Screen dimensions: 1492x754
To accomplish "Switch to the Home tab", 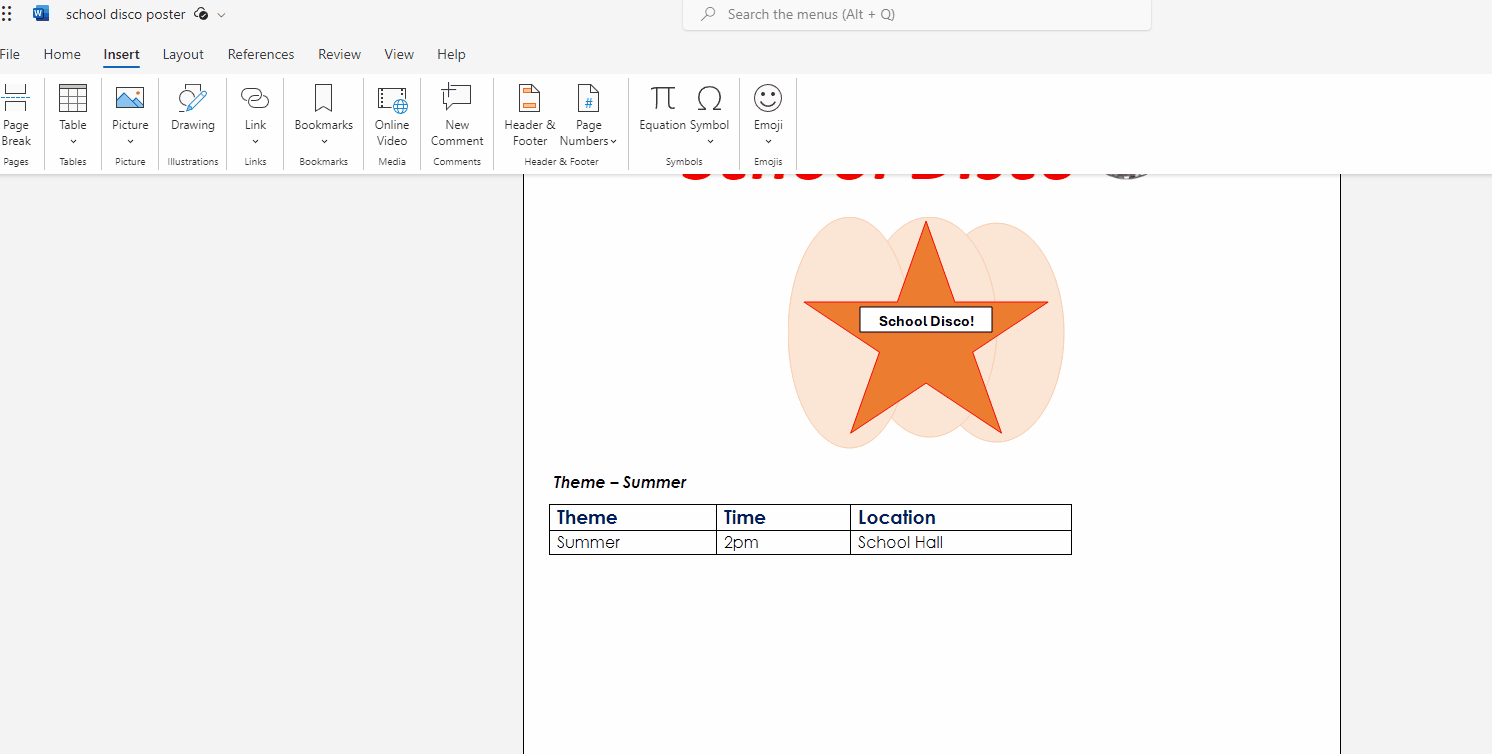I will click(62, 55).
